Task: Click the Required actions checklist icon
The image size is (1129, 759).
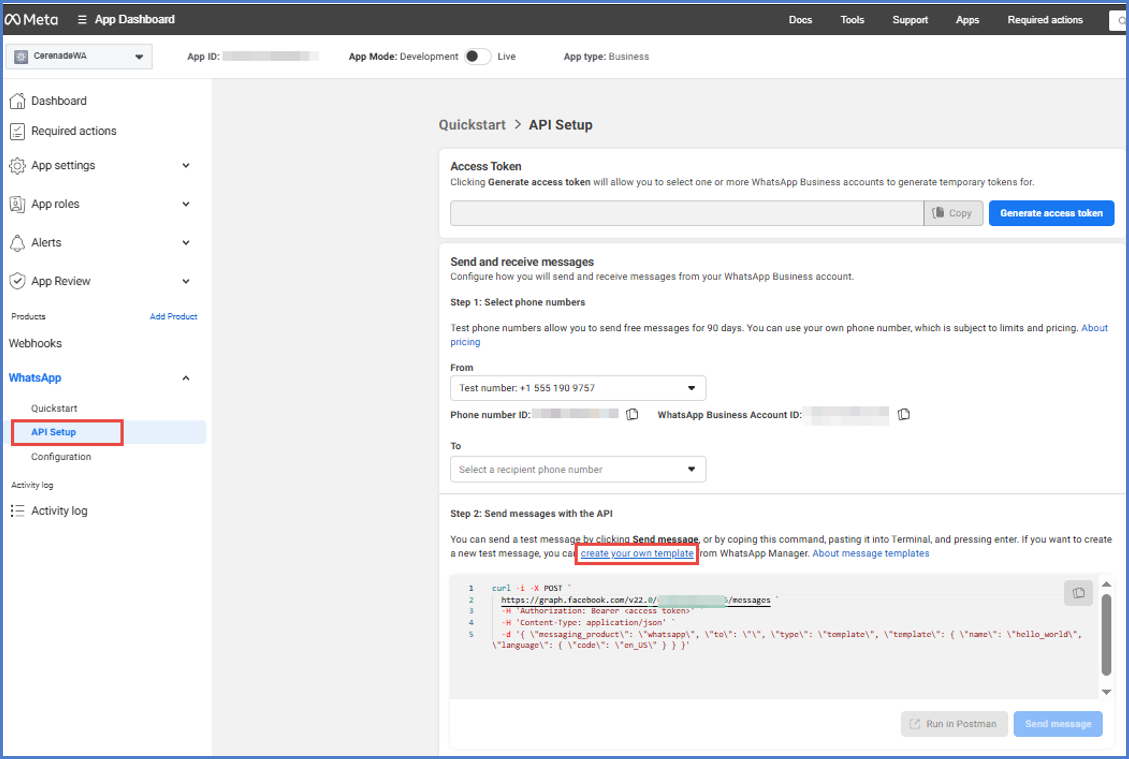Action: point(17,131)
